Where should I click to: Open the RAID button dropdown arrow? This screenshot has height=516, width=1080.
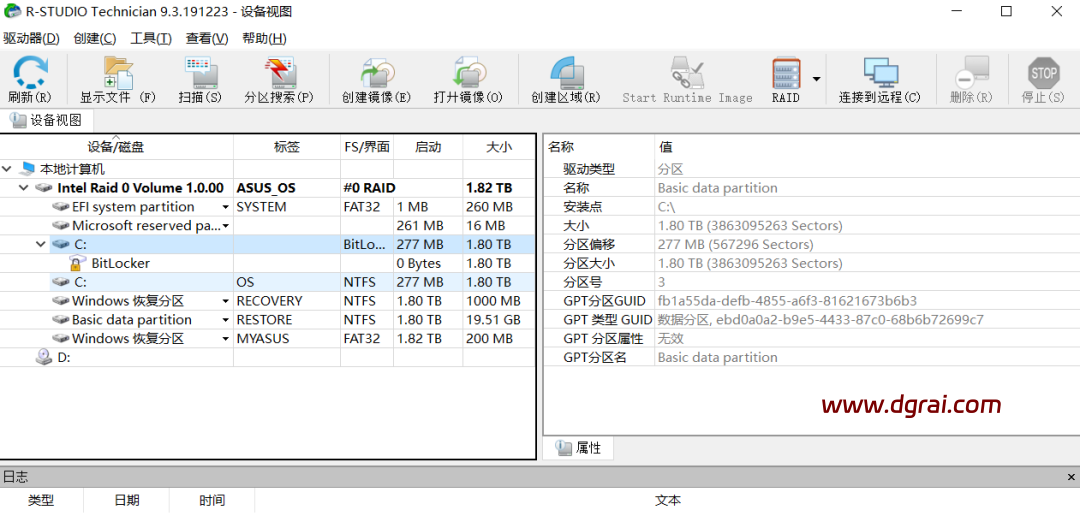[817, 79]
